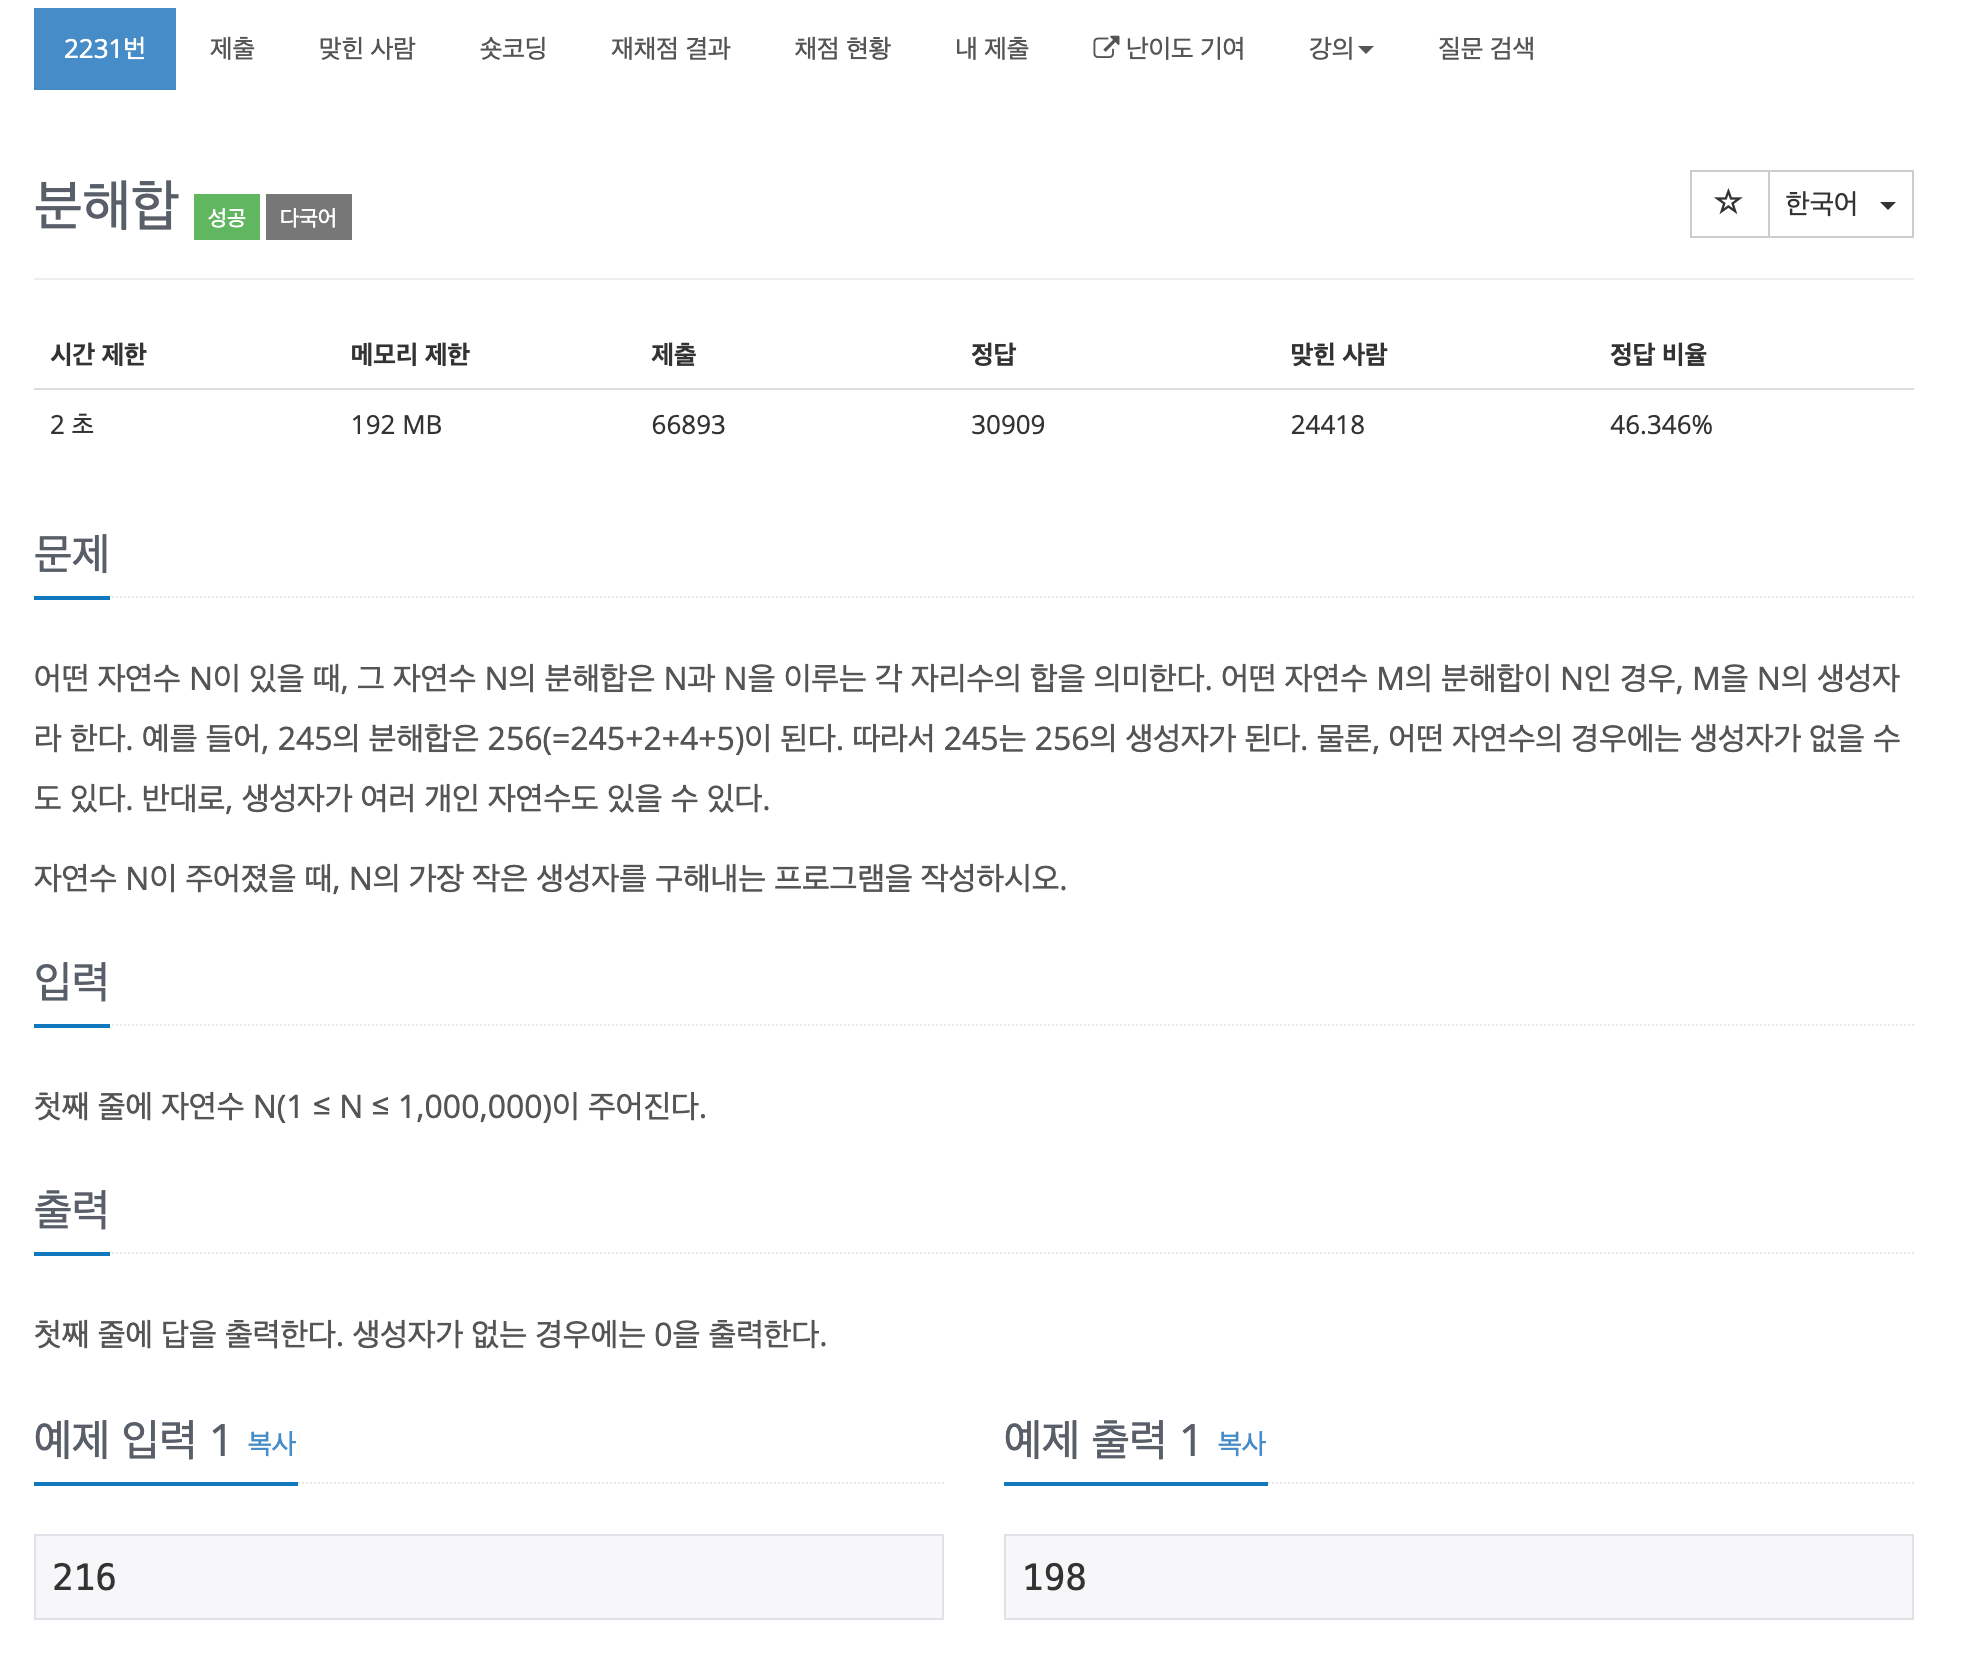Open the 숏코딩 tab
Image resolution: width=1988 pixels, height=1656 pixels.
point(513,48)
